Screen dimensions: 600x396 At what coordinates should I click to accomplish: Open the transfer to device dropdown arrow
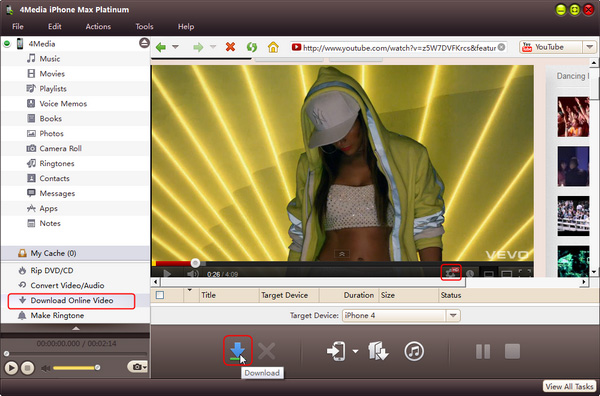click(355, 351)
